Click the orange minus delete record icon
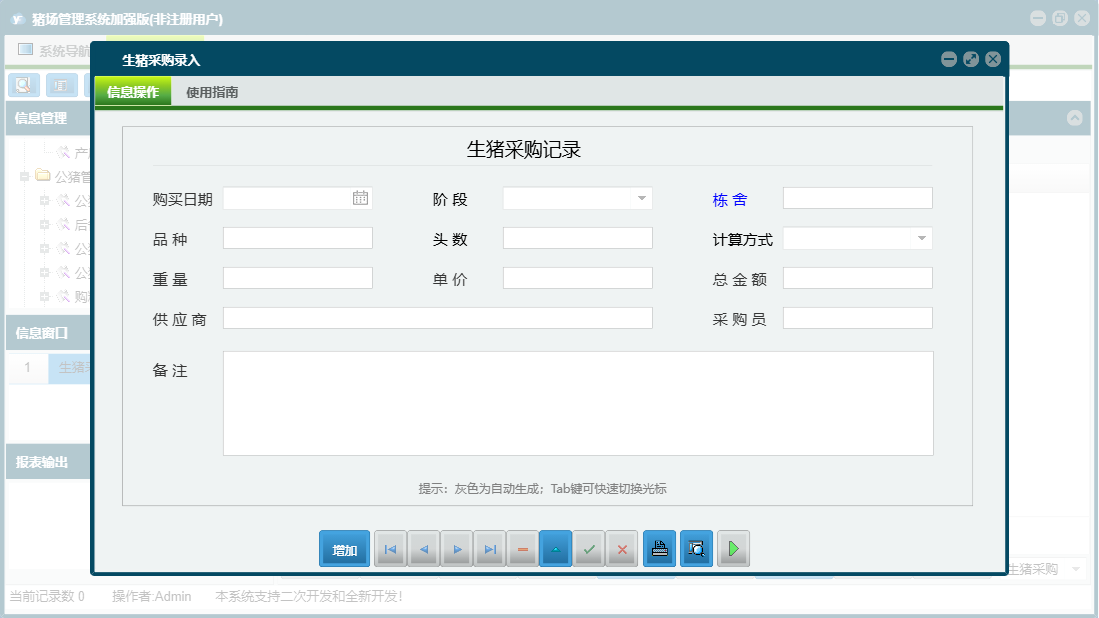 (523, 549)
